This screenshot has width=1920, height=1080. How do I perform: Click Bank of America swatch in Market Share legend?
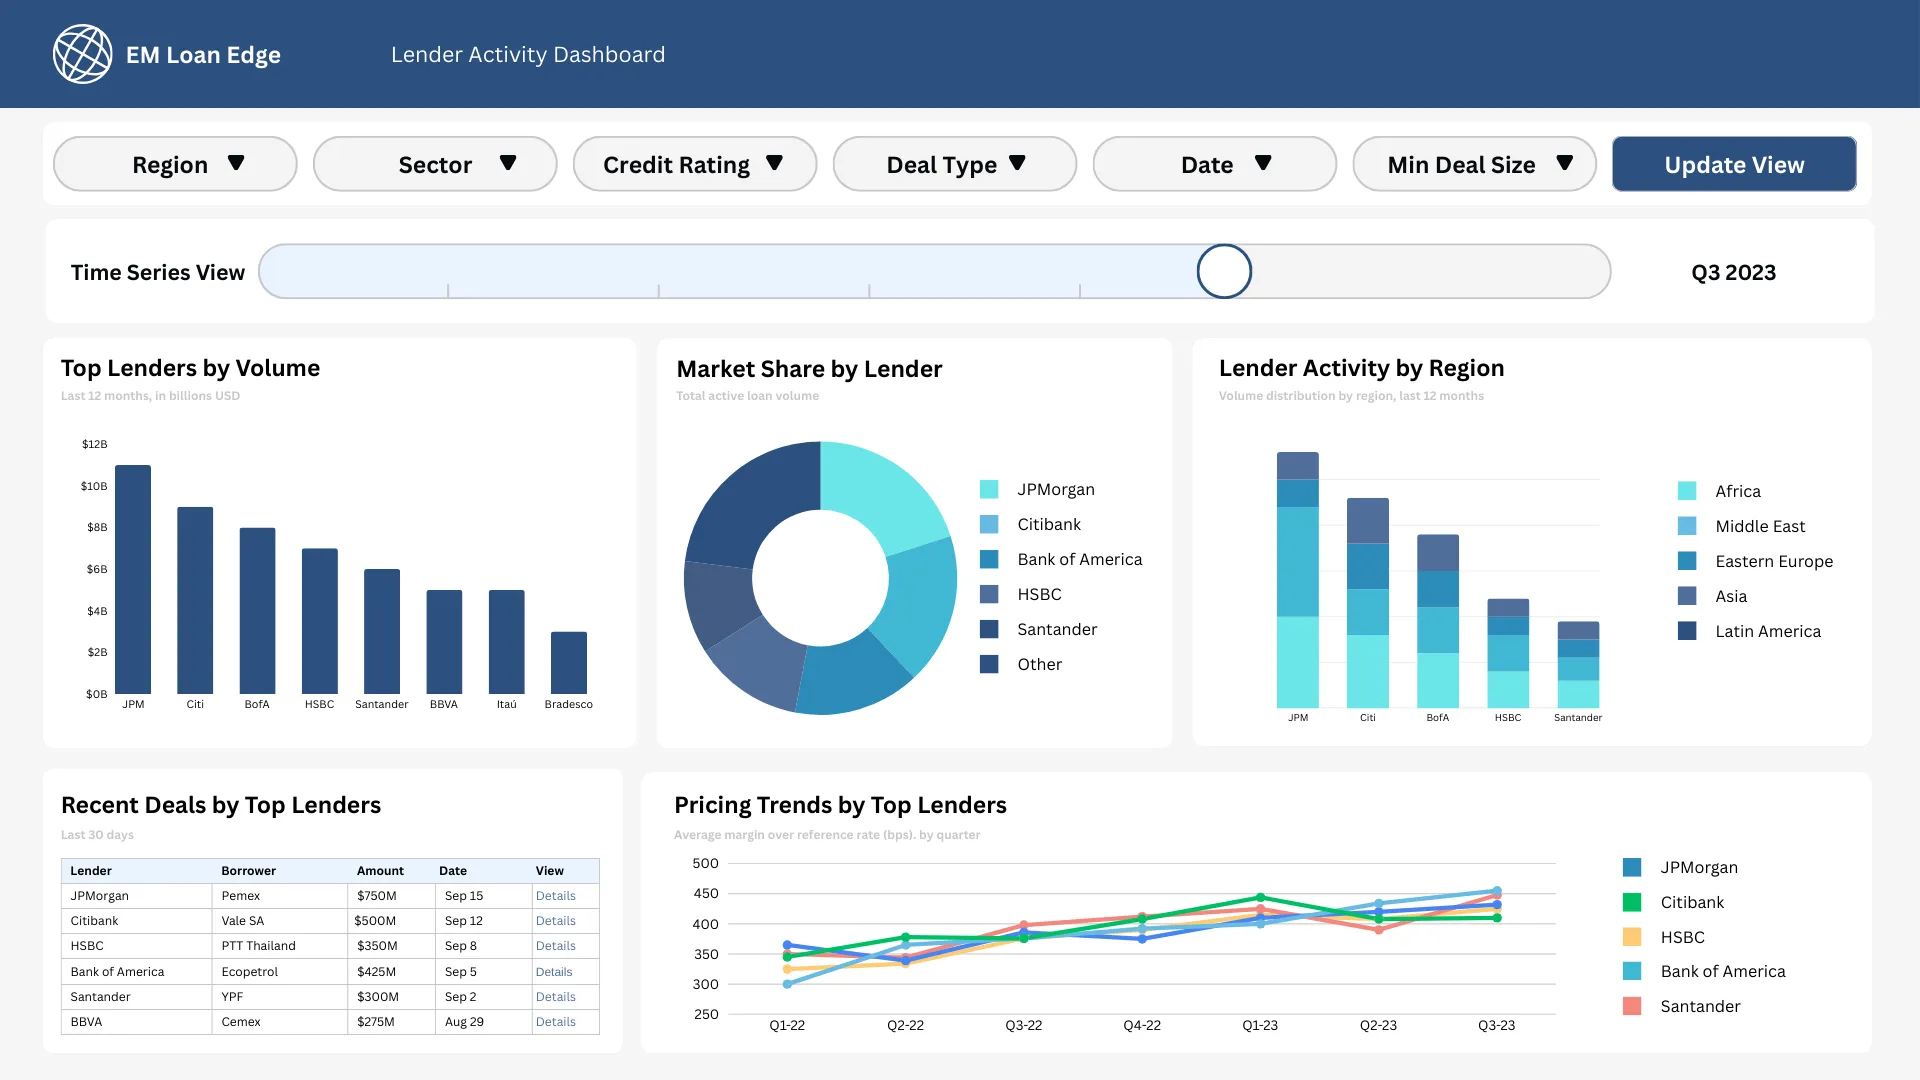989,559
